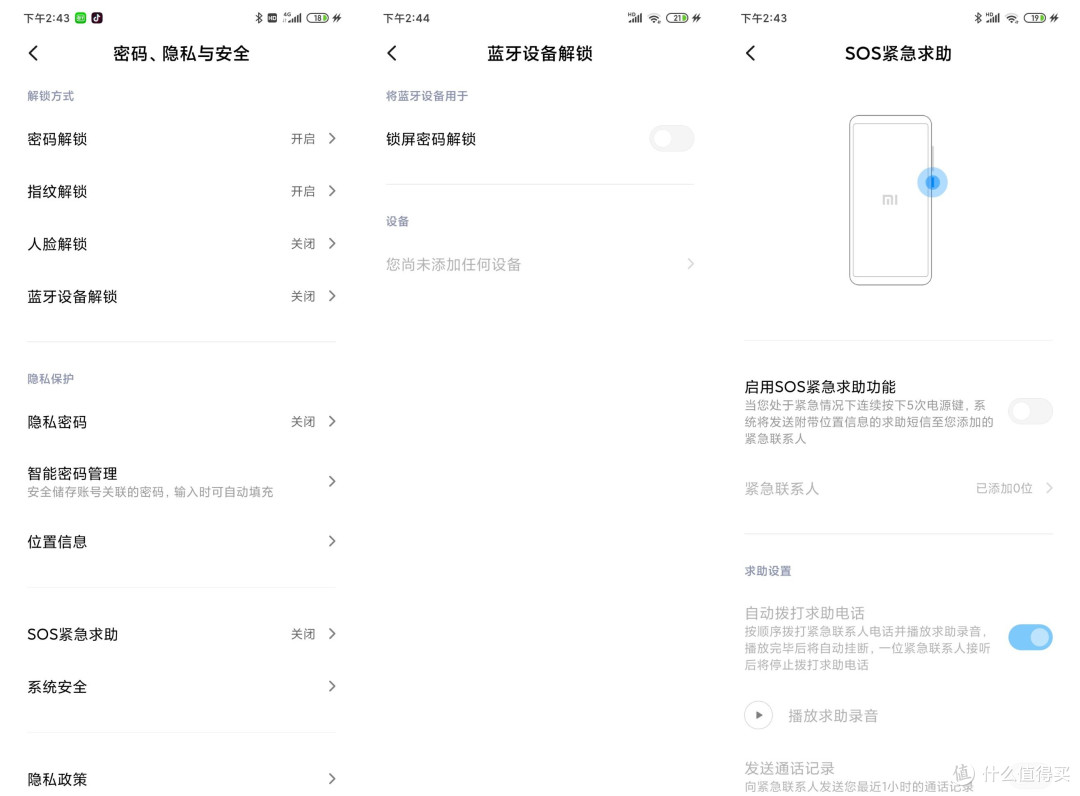
Task: Open 智能密码管理 chevron arrow
Action: pos(332,481)
